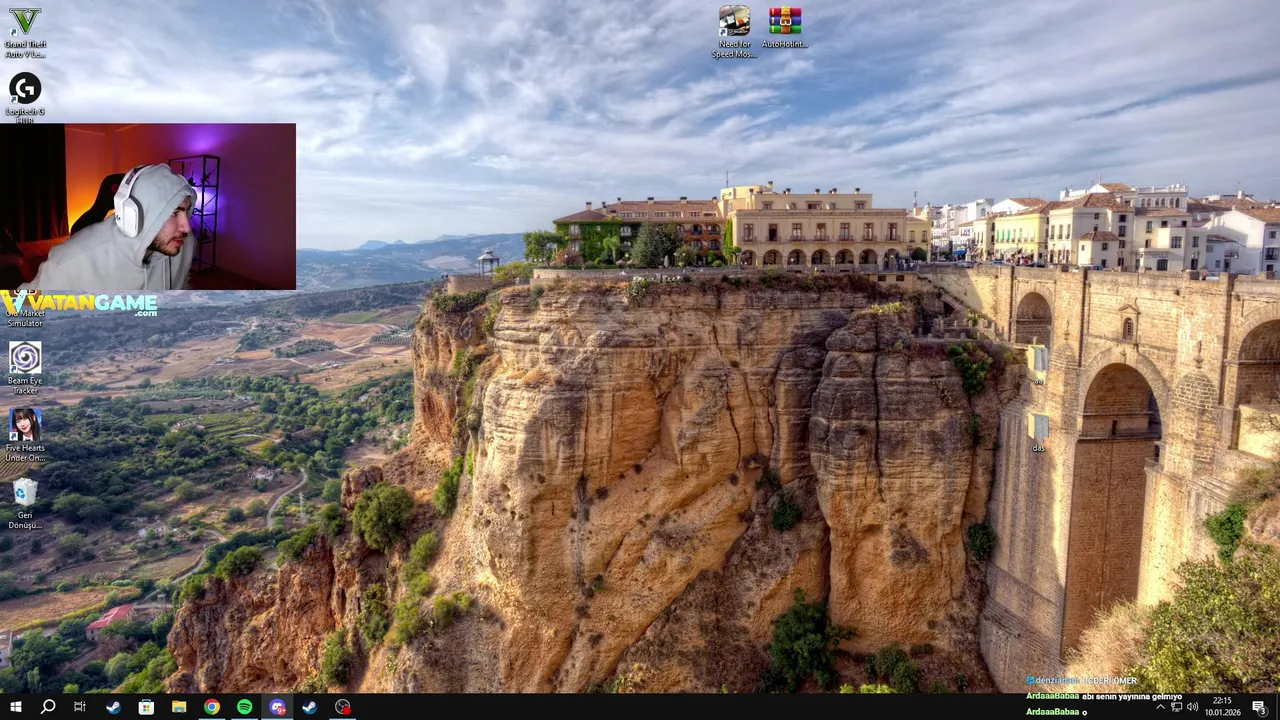Open the Geri Dönüşüm recycle bin icon
Viewport: 1280px width, 720px height.
pos(25,503)
